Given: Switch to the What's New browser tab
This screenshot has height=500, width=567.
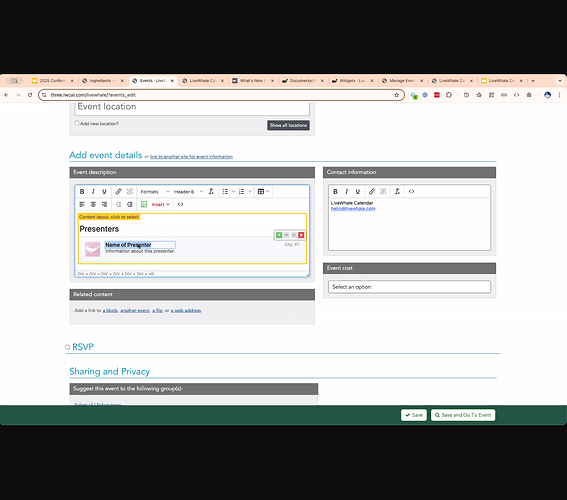Looking at the screenshot, I should [252, 81].
